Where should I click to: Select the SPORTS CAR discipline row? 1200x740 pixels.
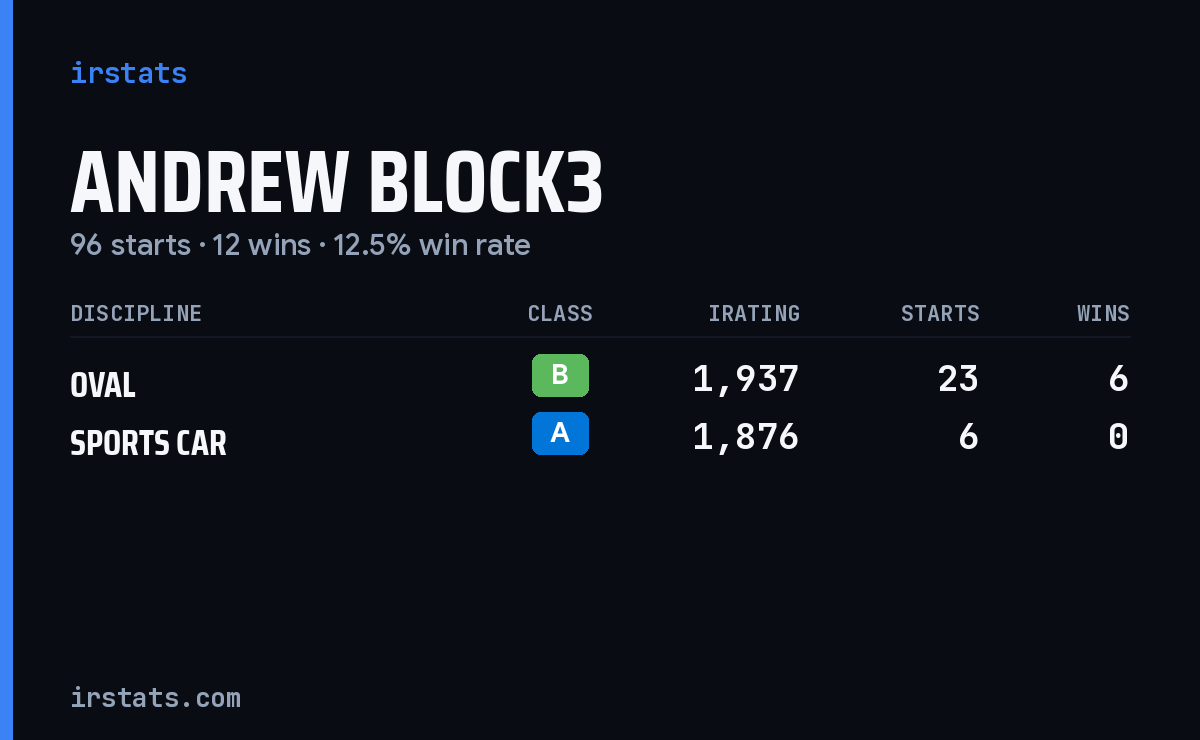coord(600,438)
